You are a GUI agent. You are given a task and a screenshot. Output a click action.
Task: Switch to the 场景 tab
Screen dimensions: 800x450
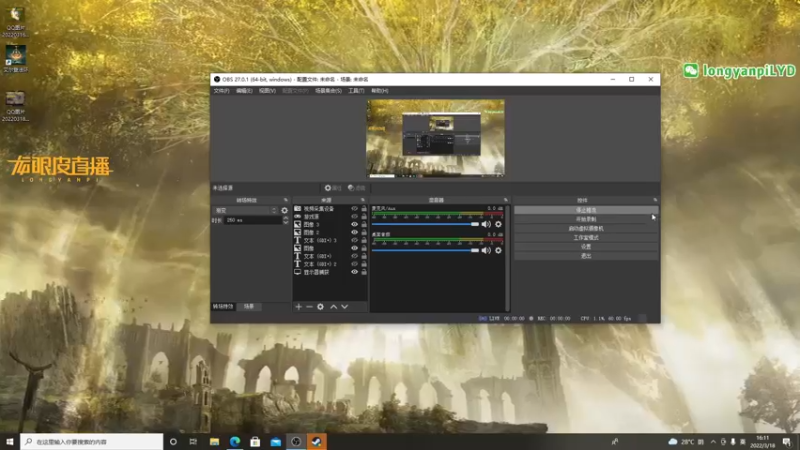click(249, 307)
